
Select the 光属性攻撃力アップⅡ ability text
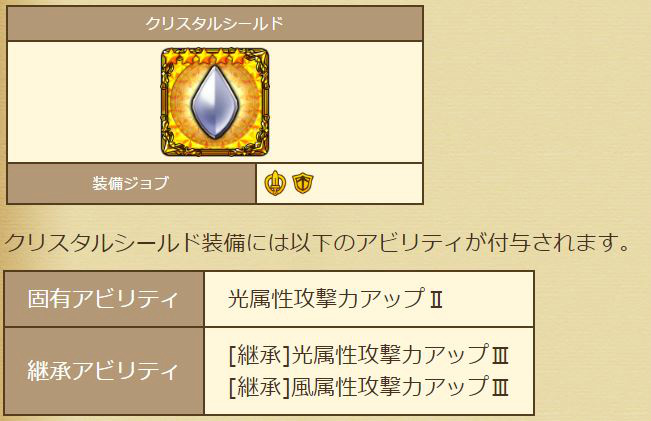coord(335,299)
